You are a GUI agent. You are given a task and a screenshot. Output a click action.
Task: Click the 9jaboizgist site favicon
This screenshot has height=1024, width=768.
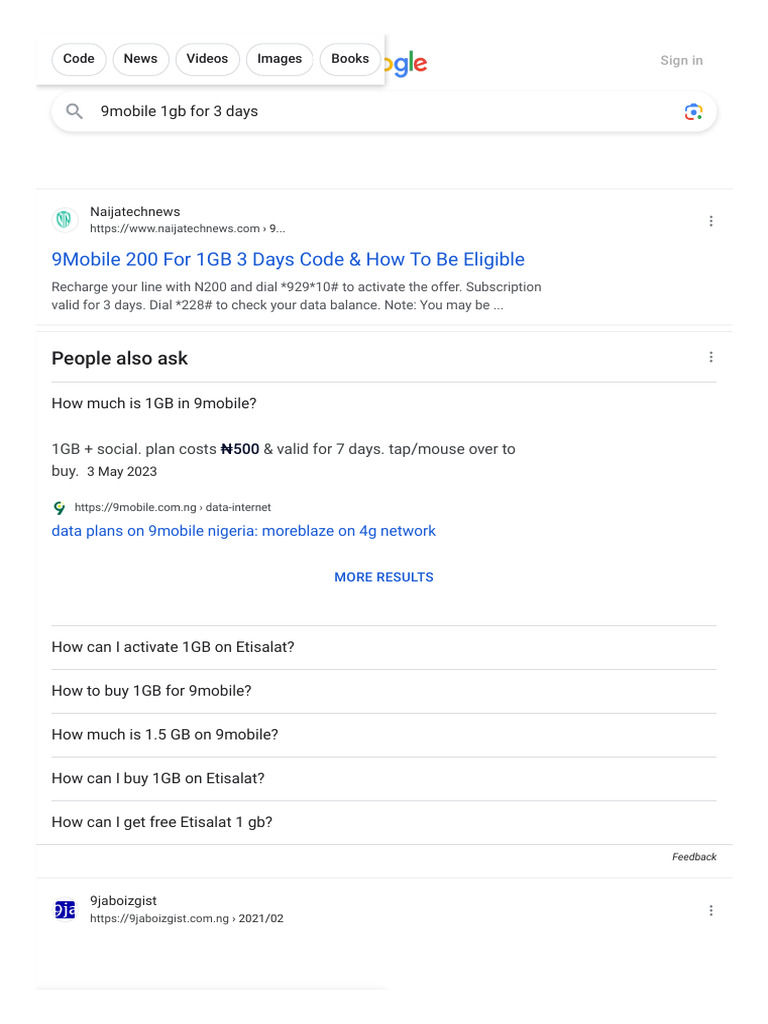[64, 909]
